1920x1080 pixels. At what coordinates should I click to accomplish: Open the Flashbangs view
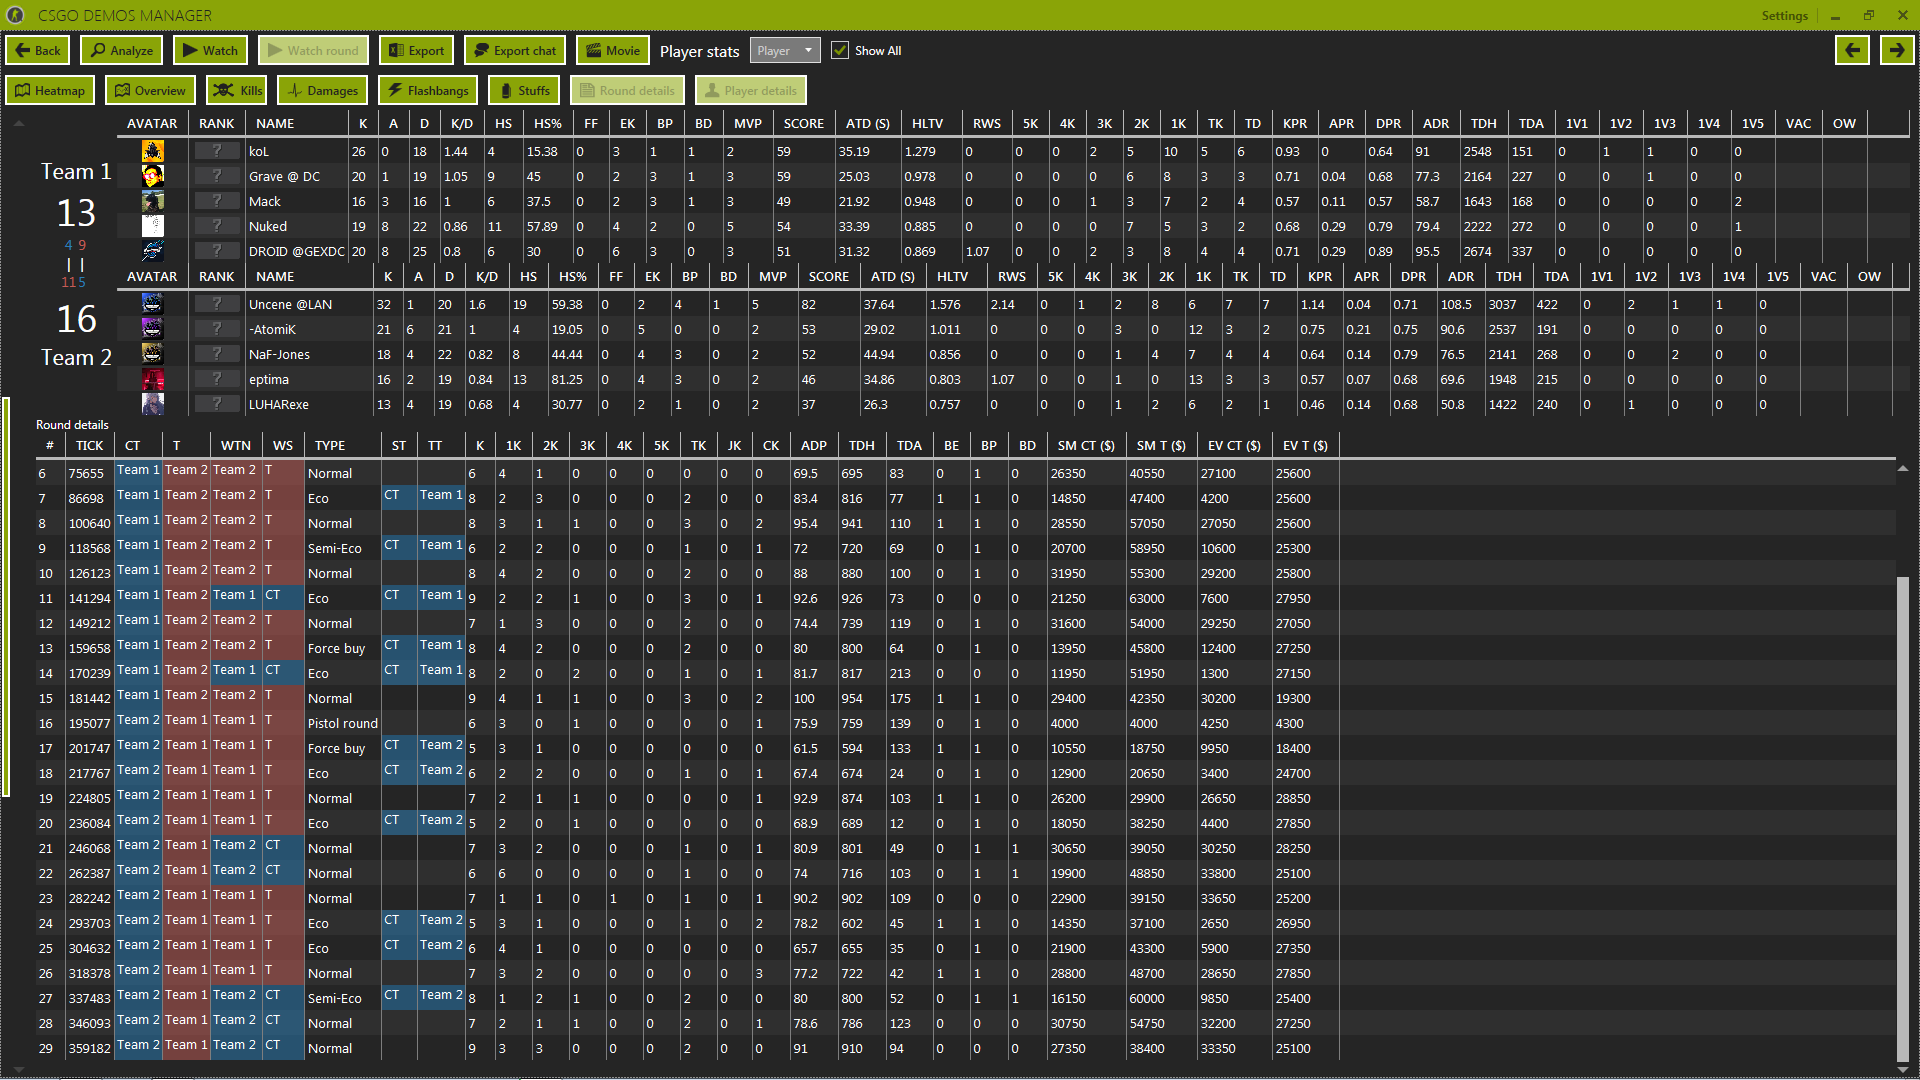tap(428, 91)
